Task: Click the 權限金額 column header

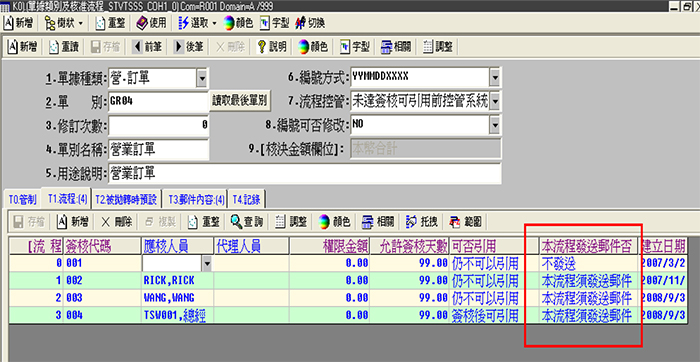Action: point(329,246)
